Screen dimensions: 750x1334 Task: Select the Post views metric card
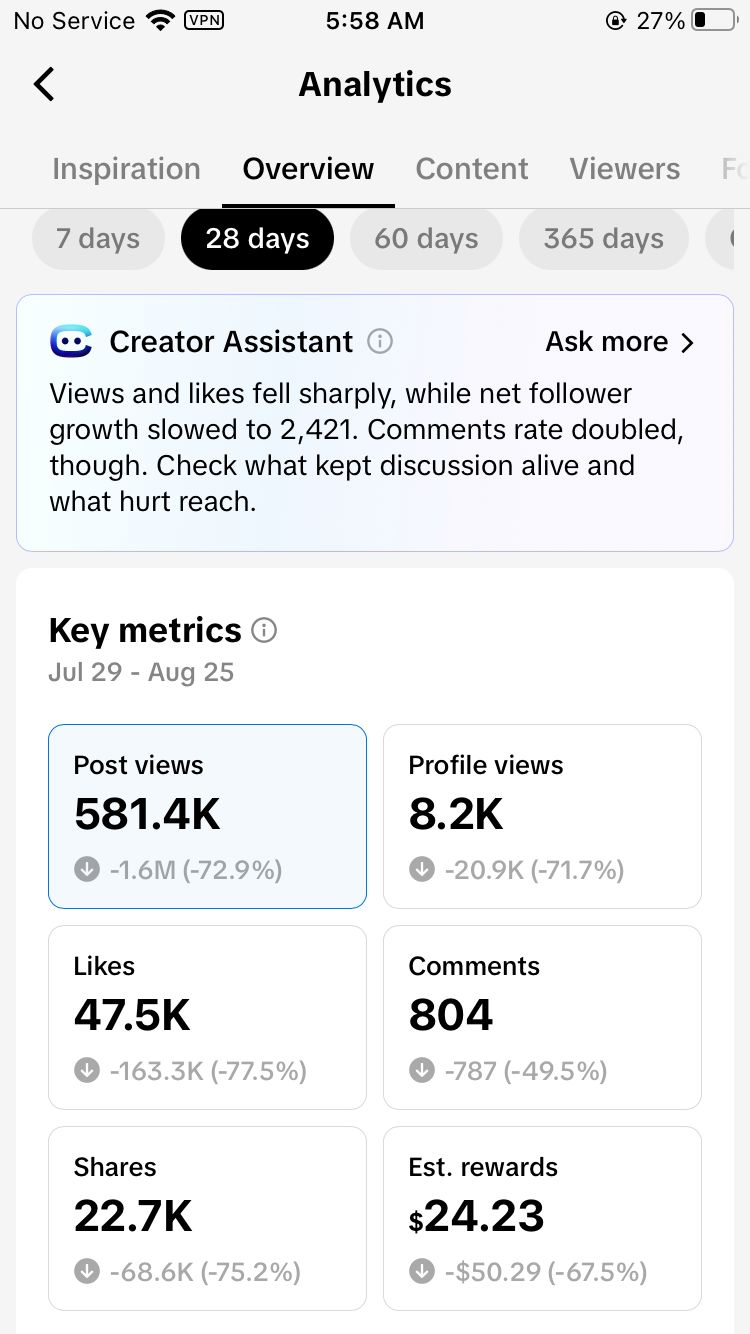[207, 816]
